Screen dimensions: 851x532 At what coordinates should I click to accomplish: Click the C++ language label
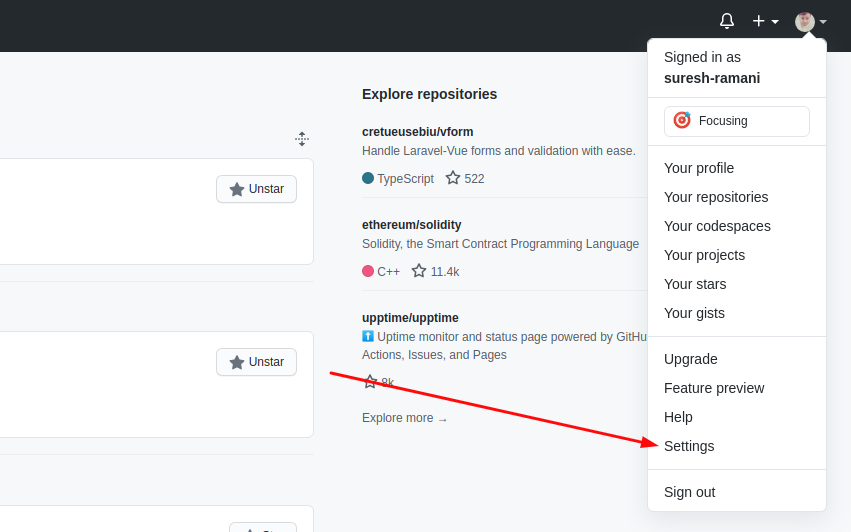coord(388,271)
